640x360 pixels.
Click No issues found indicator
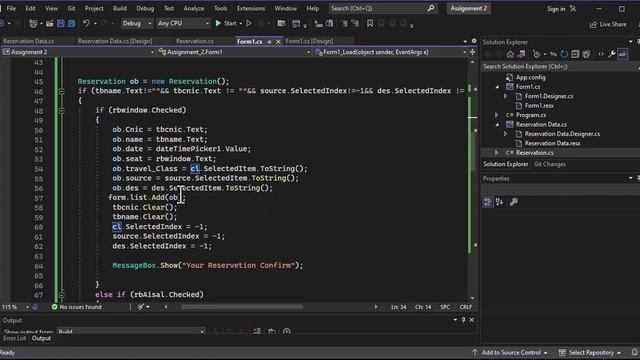76,307
